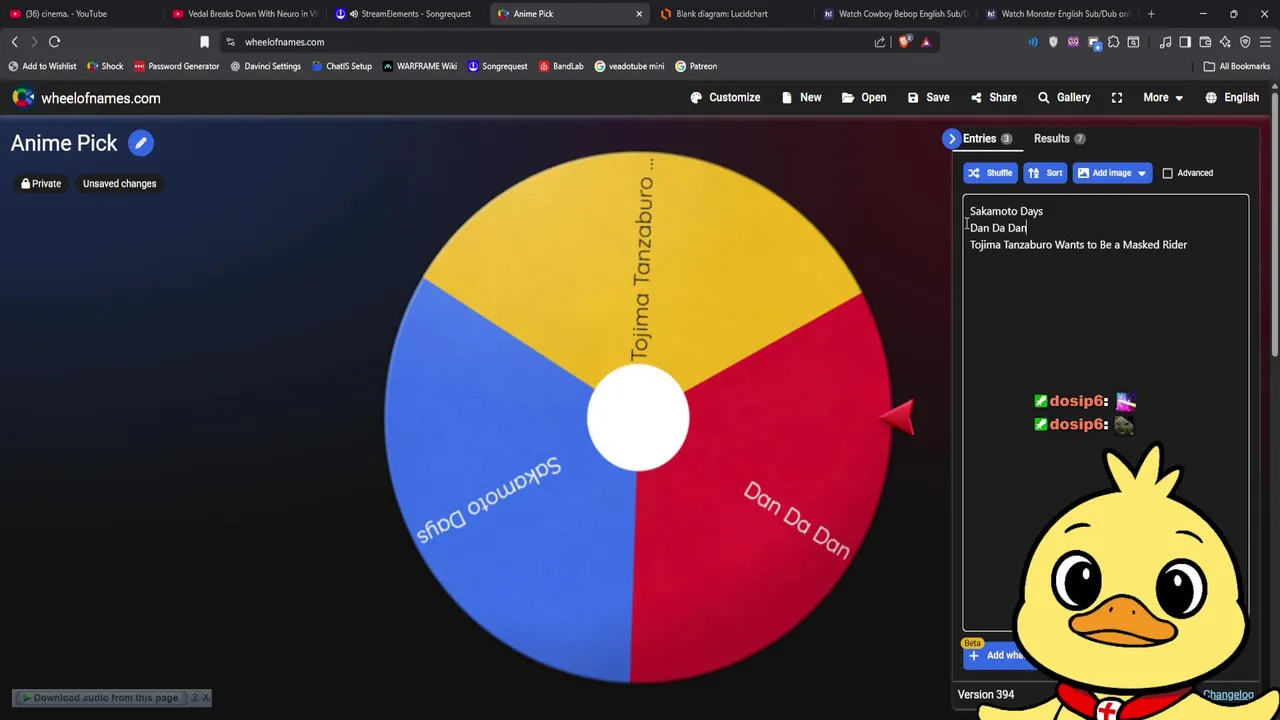Spin the wheel by clicking its white center
The width and height of the screenshot is (1280, 720).
(638, 418)
